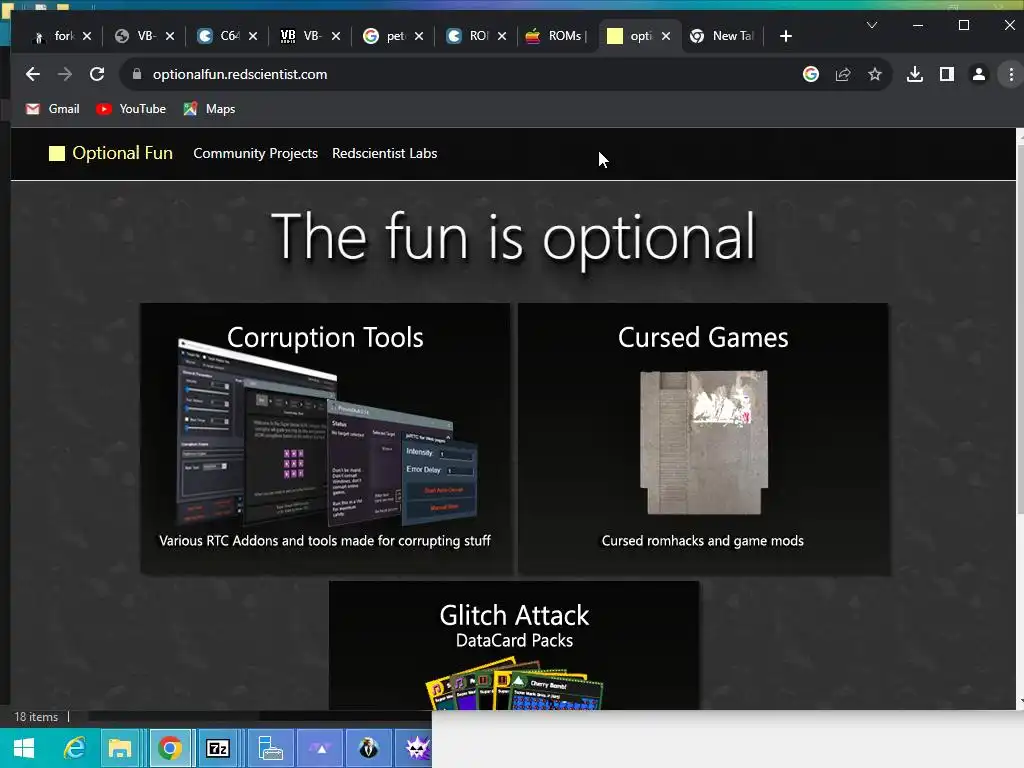Click the browser forward arrow
The height and width of the screenshot is (768, 1024).
click(x=65, y=74)
